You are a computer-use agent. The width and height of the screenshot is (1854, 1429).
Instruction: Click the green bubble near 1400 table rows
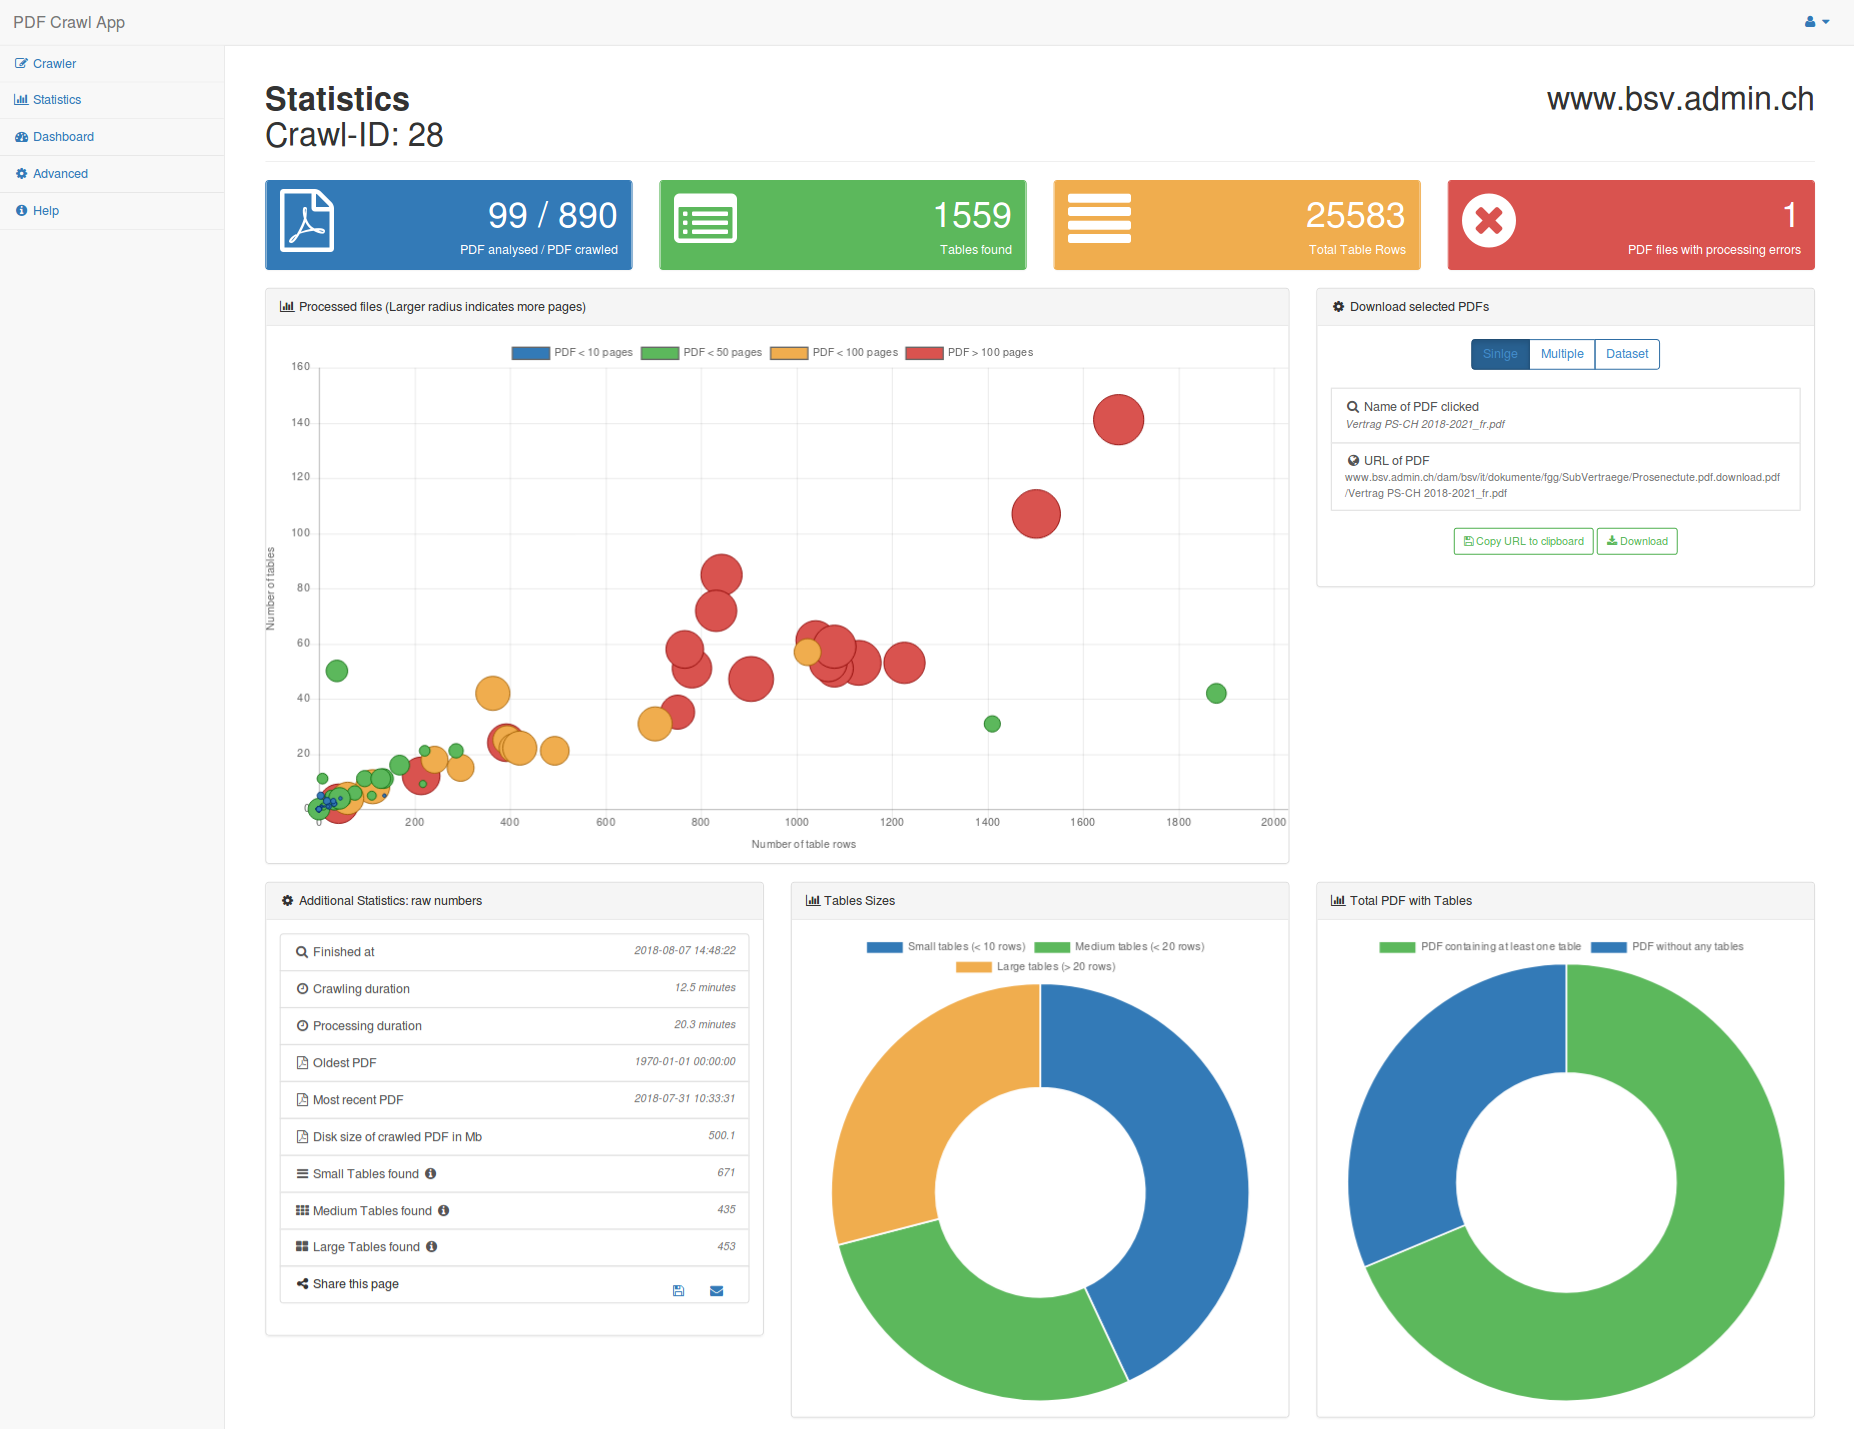[992, 724]
